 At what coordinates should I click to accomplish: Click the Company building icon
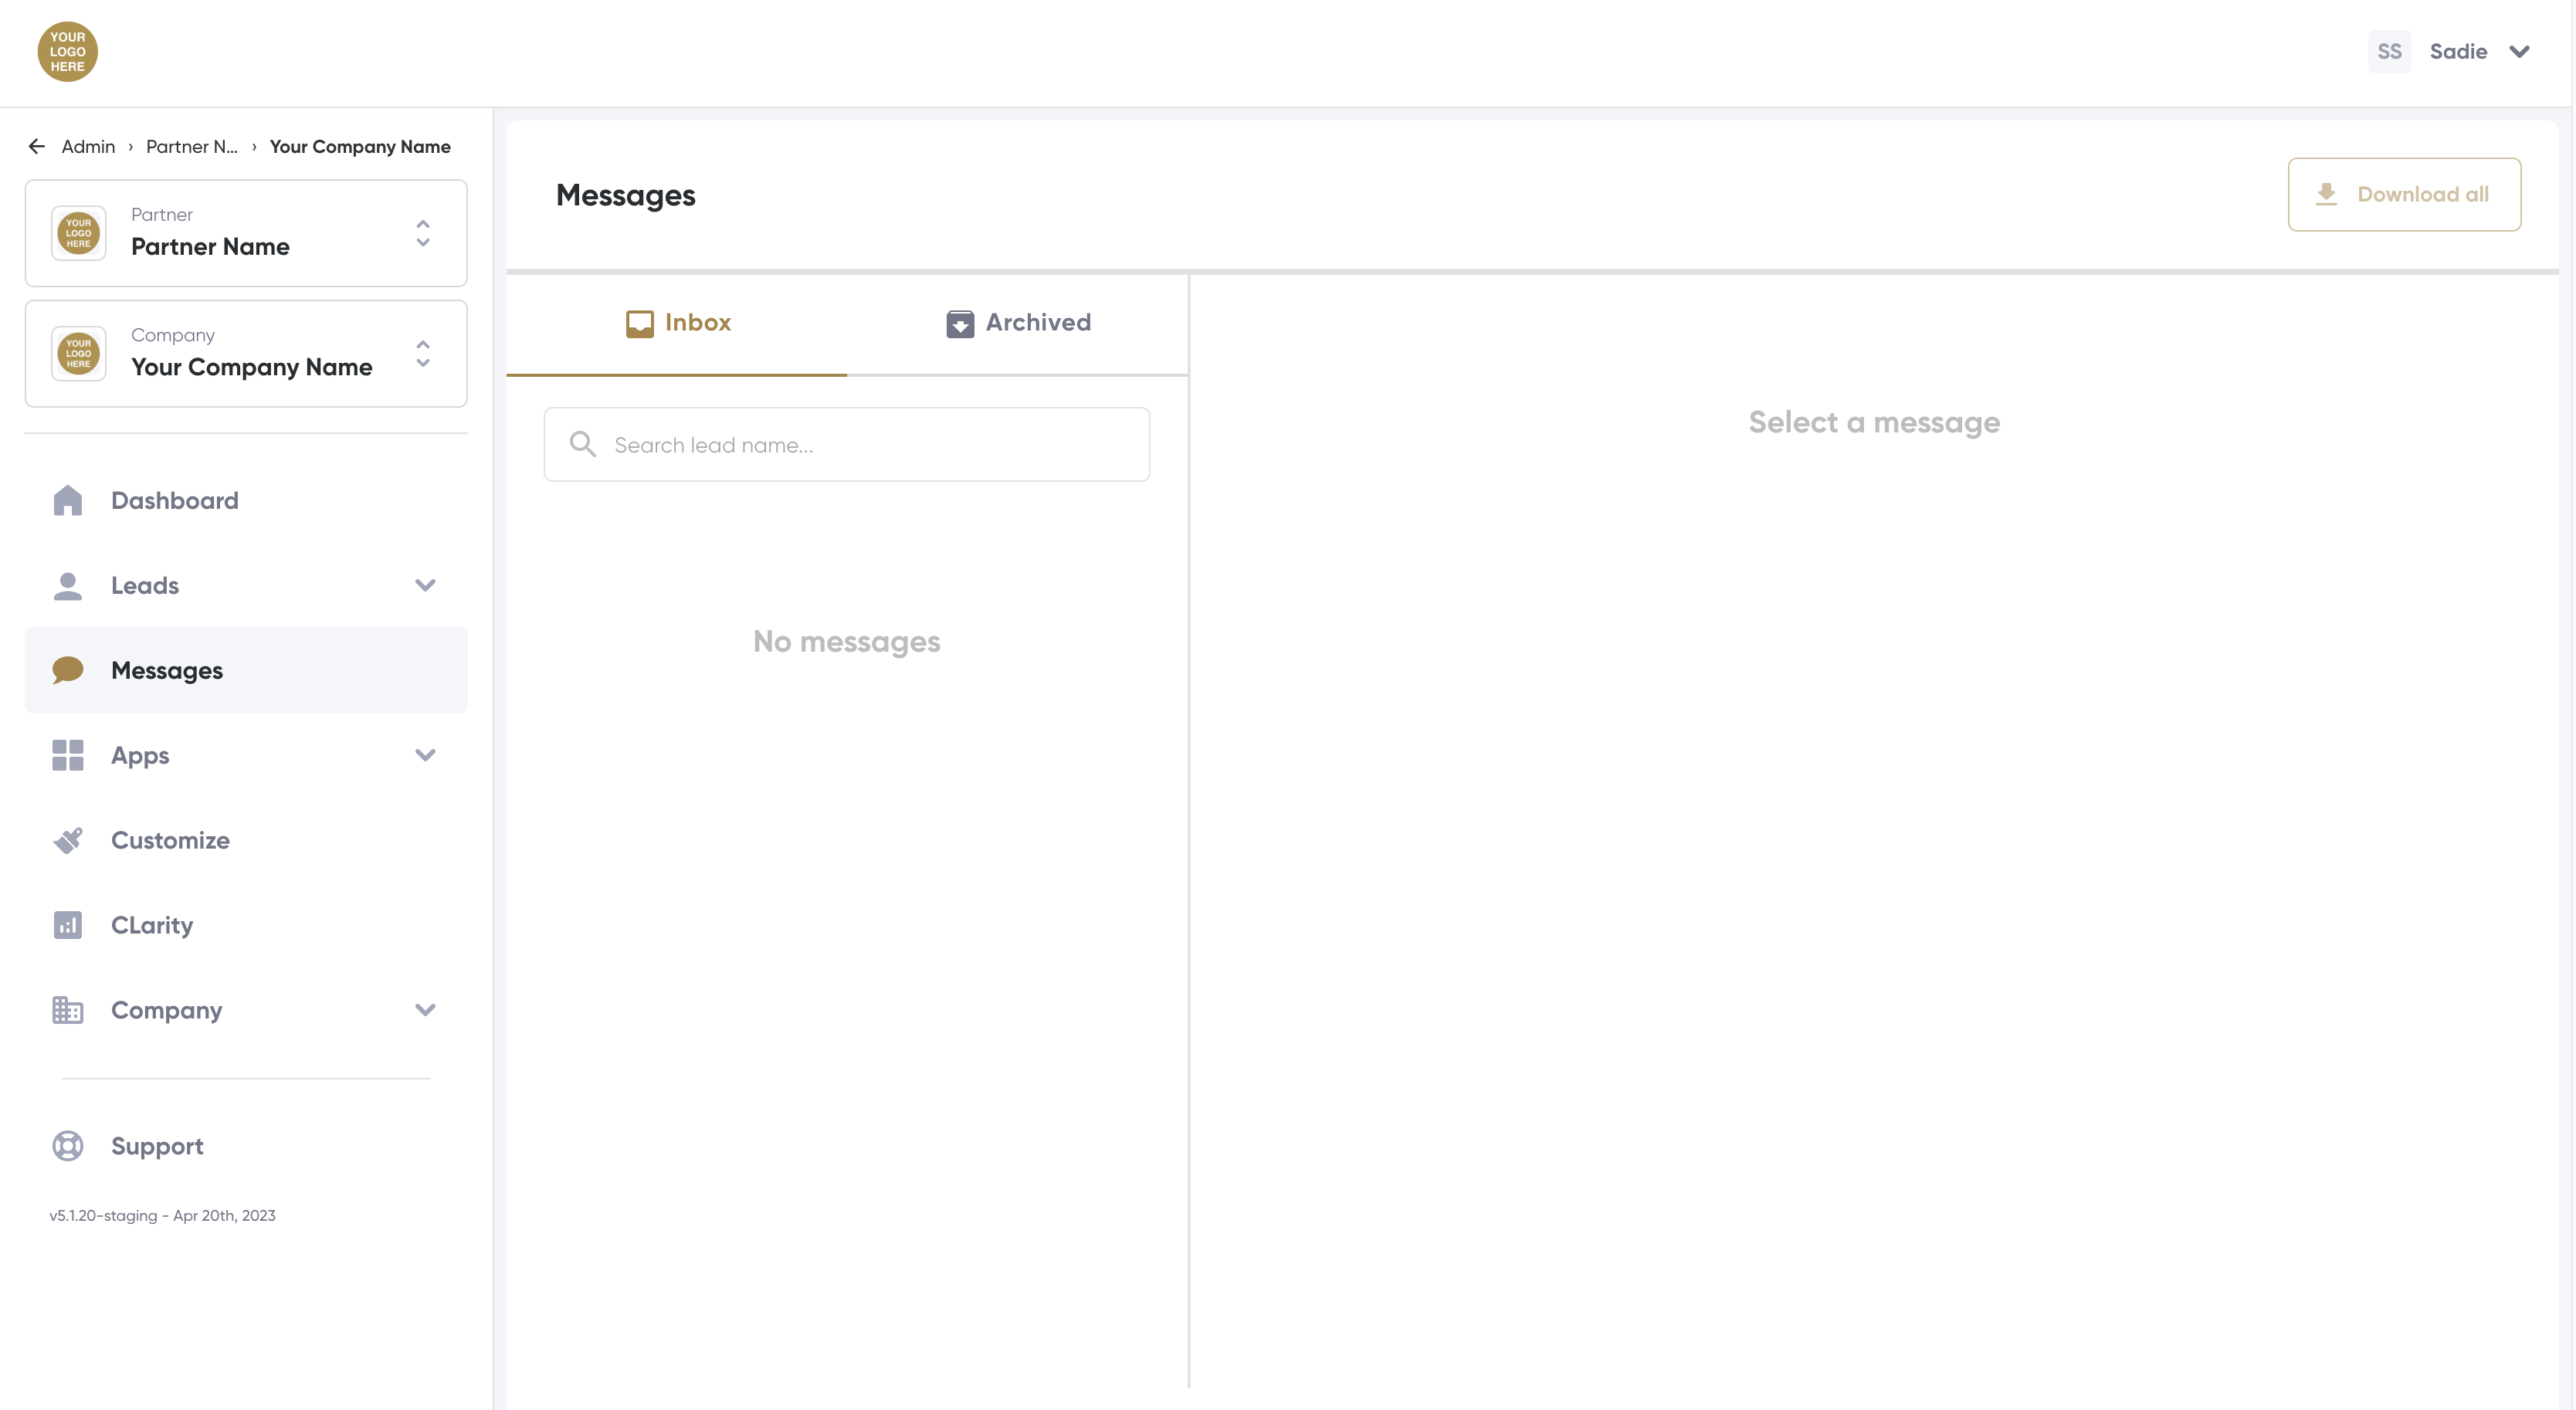coord(67,1010)
